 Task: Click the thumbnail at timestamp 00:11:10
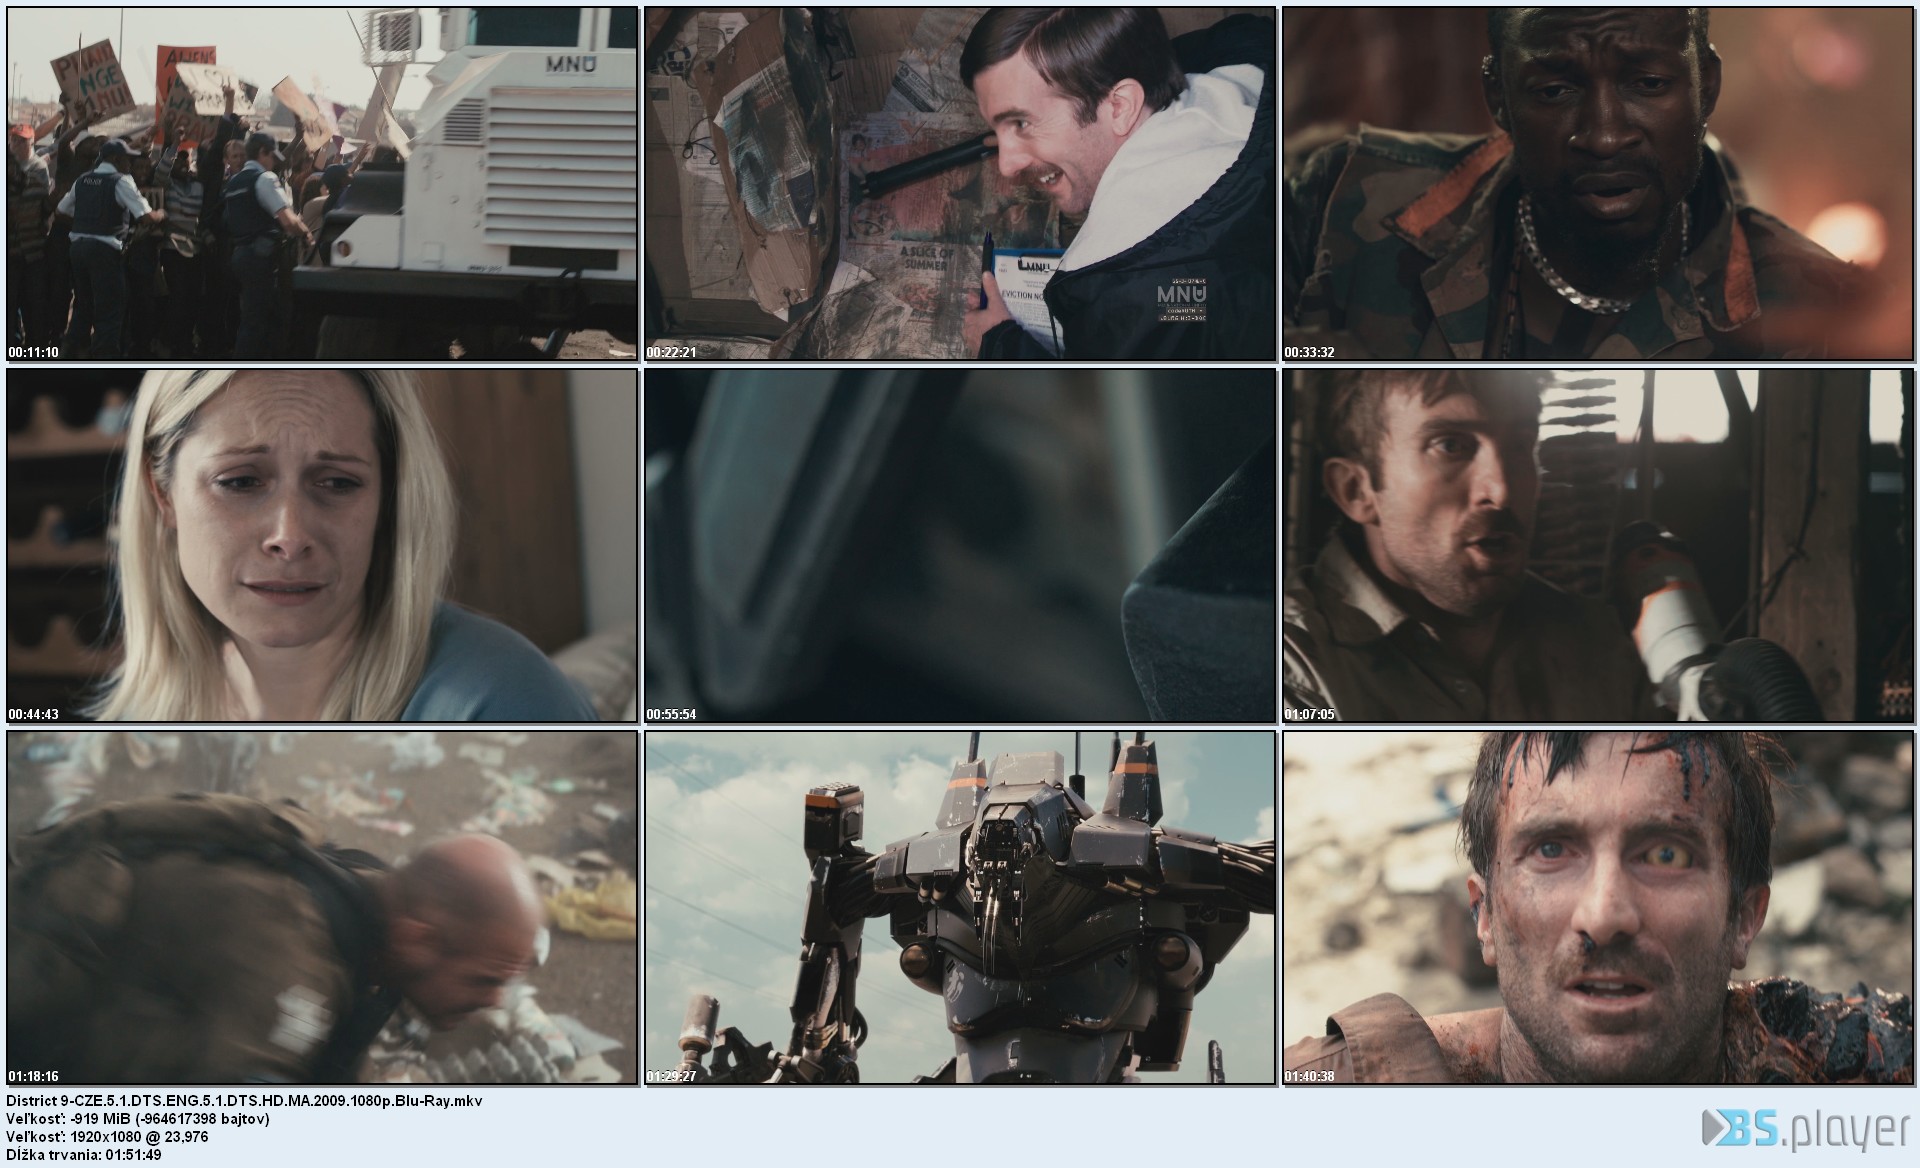point(322,183)
